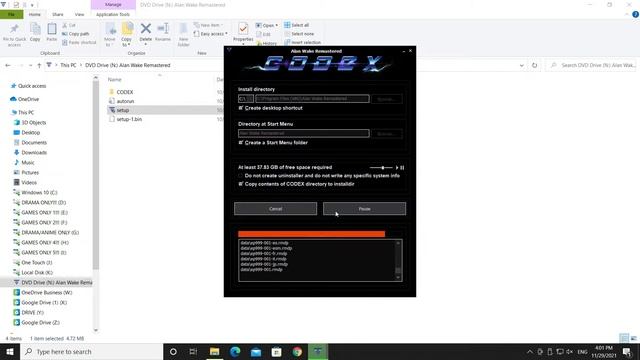Image resolution: width=640 pixels, height=360 pixels.
Task: Click the Refresh button in address bar
Action: click(x=534, y=65)
